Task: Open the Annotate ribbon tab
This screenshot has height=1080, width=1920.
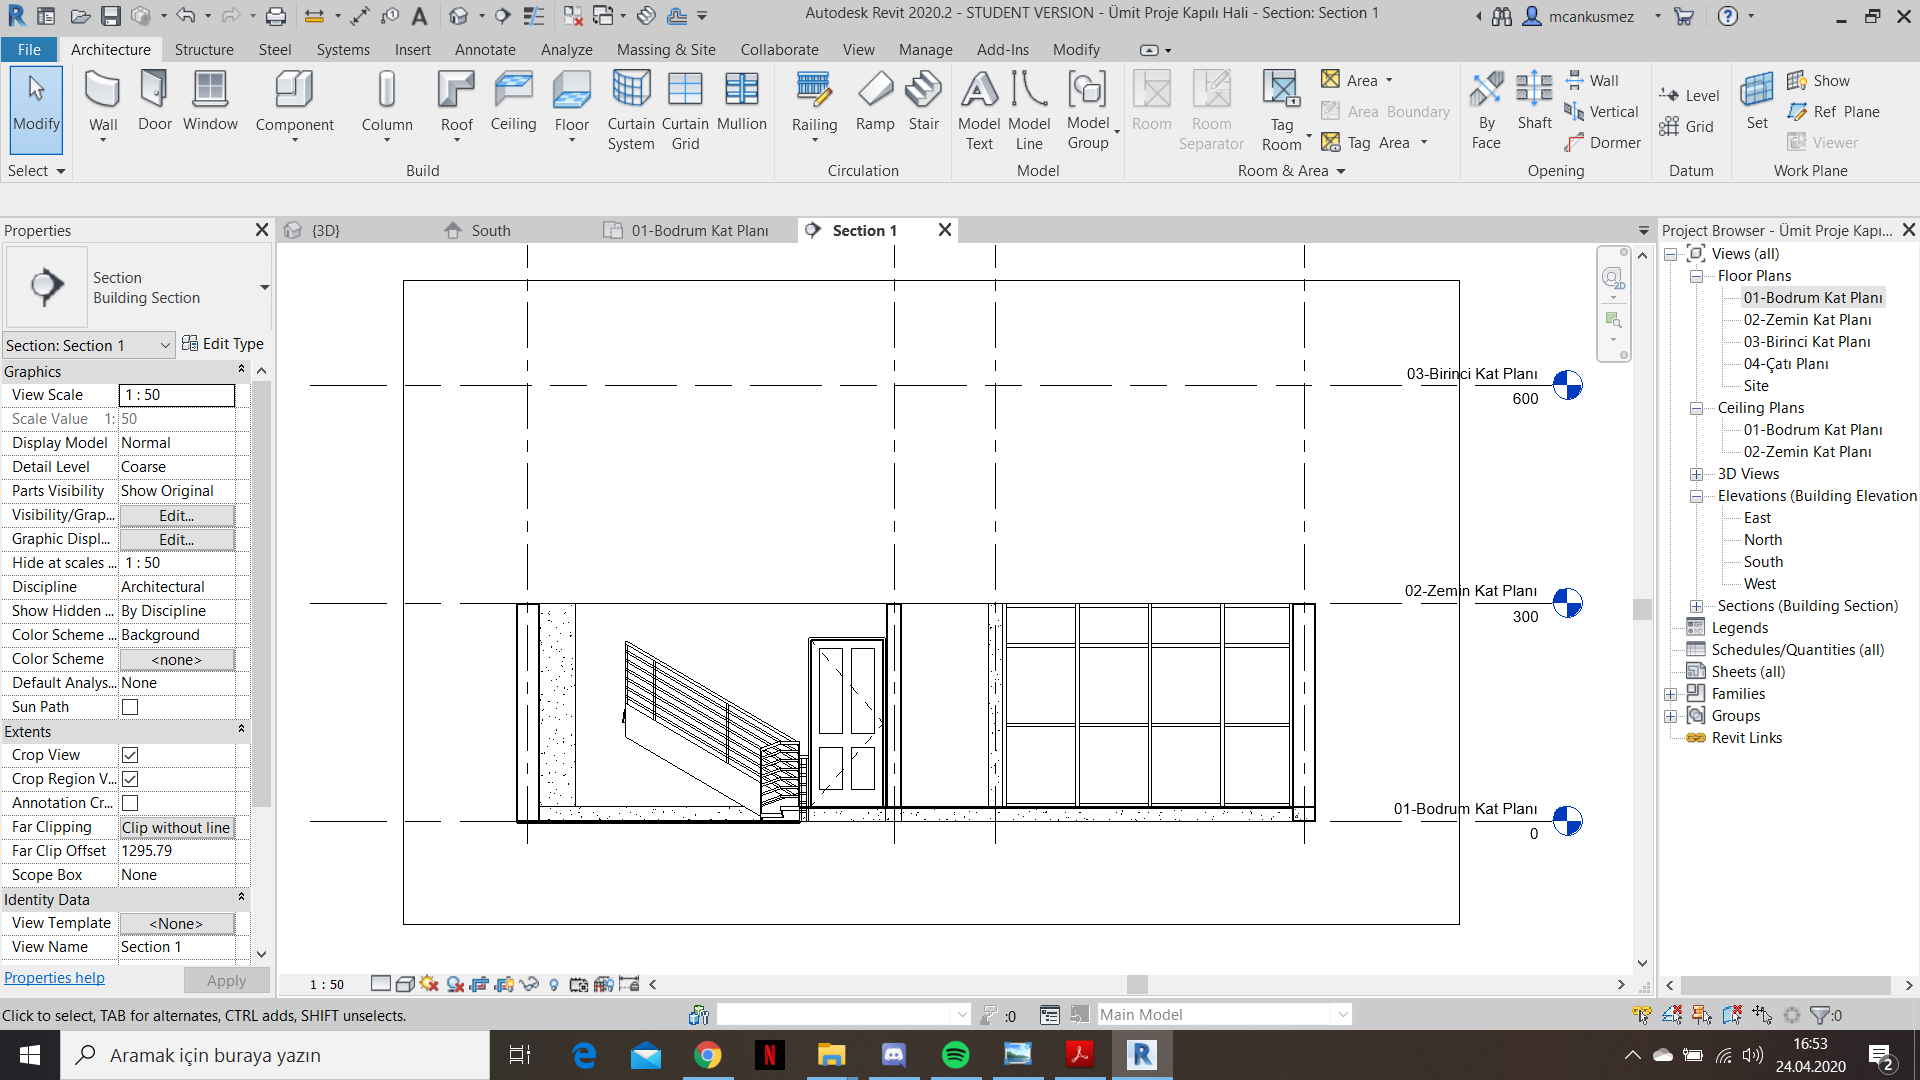Action: [485, 49]
